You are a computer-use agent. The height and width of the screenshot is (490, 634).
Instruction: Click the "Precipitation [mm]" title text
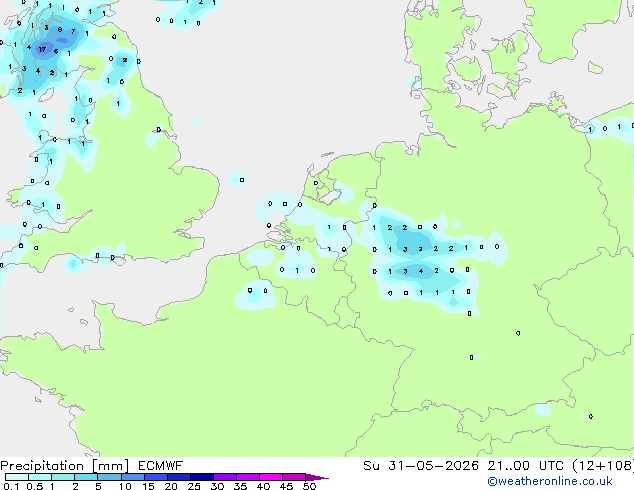click(x=65, y=466)
